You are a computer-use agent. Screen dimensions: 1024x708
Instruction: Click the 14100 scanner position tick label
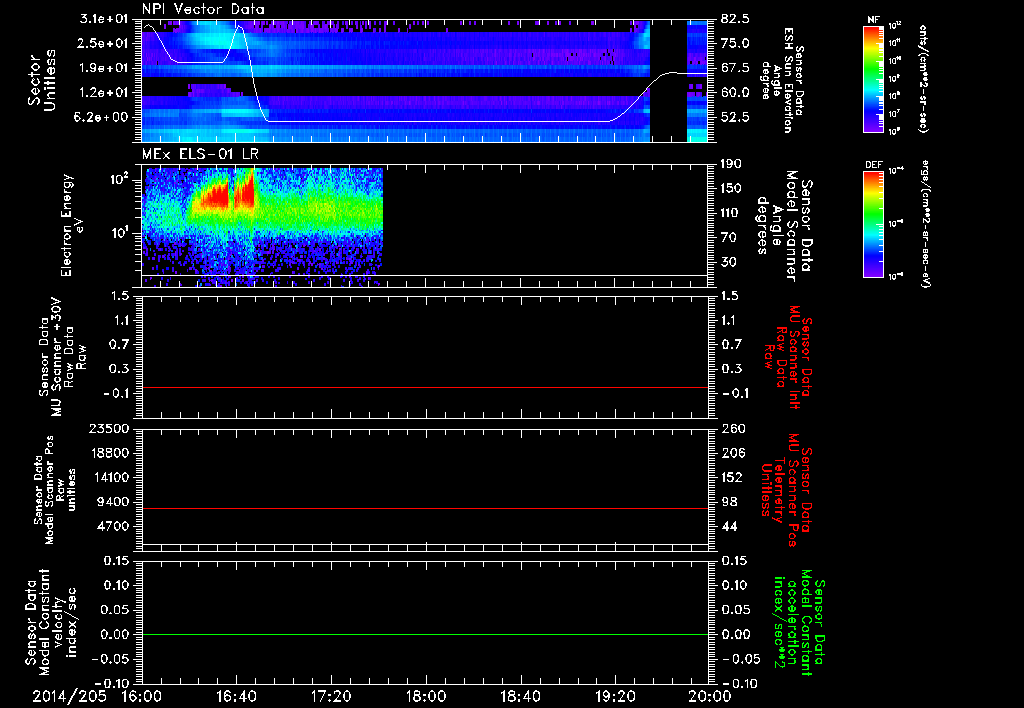coord(111,477)
